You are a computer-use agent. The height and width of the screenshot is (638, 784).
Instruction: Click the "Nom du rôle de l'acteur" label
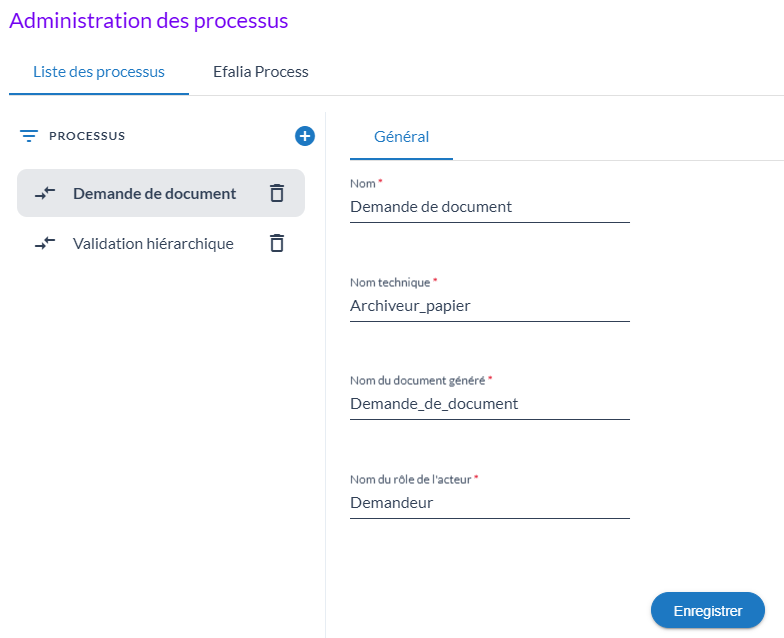(410, 479)
